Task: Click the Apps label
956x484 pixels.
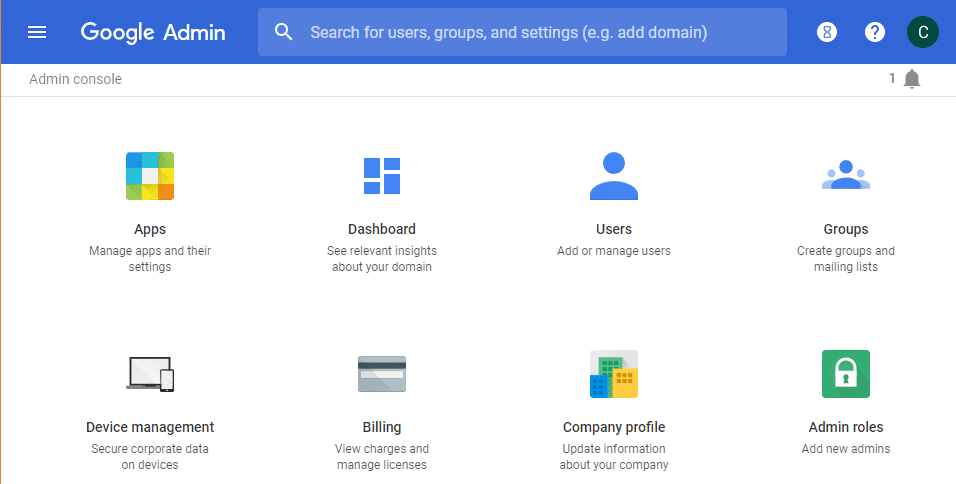Action: point(150,229)
